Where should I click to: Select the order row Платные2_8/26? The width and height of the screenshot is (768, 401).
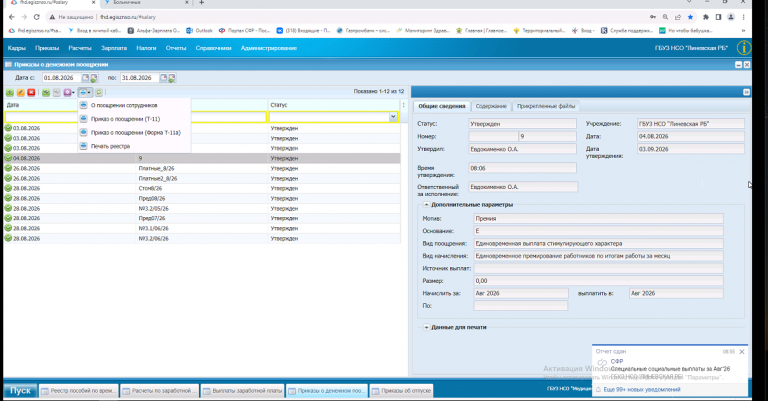(202, 179)
